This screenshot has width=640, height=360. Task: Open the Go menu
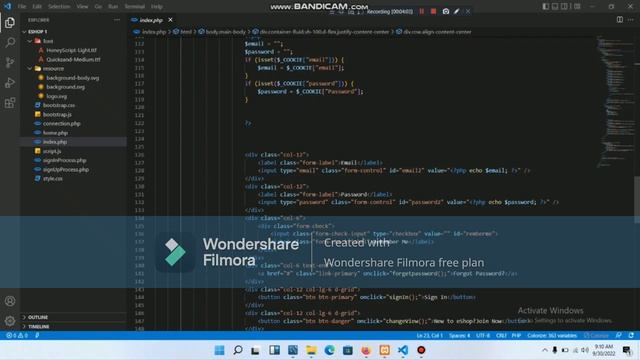(98, 7)
